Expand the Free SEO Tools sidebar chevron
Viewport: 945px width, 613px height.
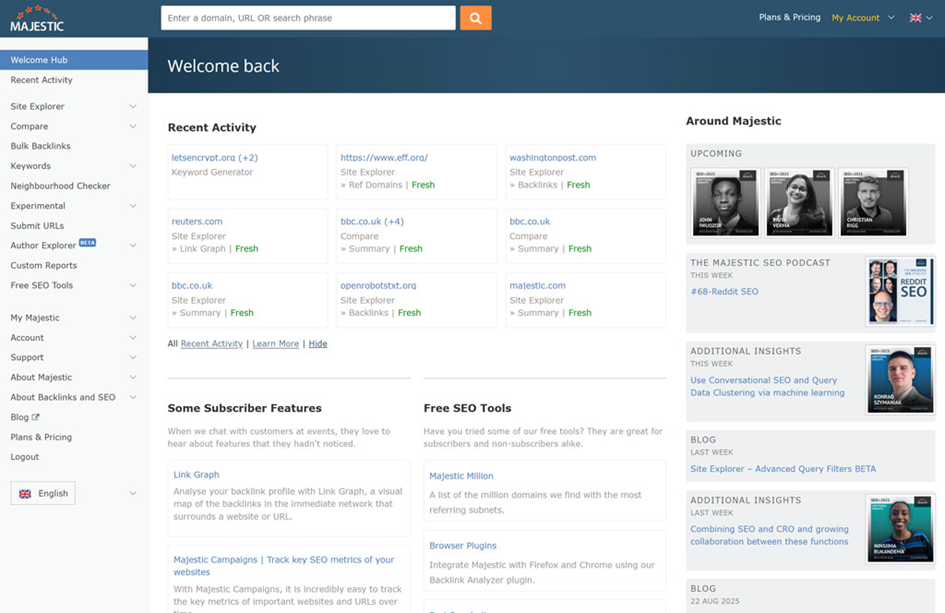coord(133,286)
